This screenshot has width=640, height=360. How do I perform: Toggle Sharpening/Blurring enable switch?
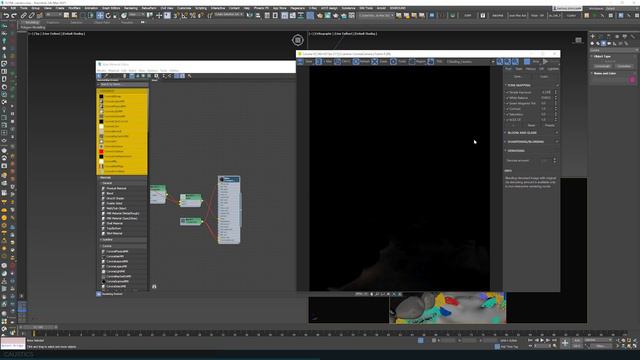pos(557,142)
